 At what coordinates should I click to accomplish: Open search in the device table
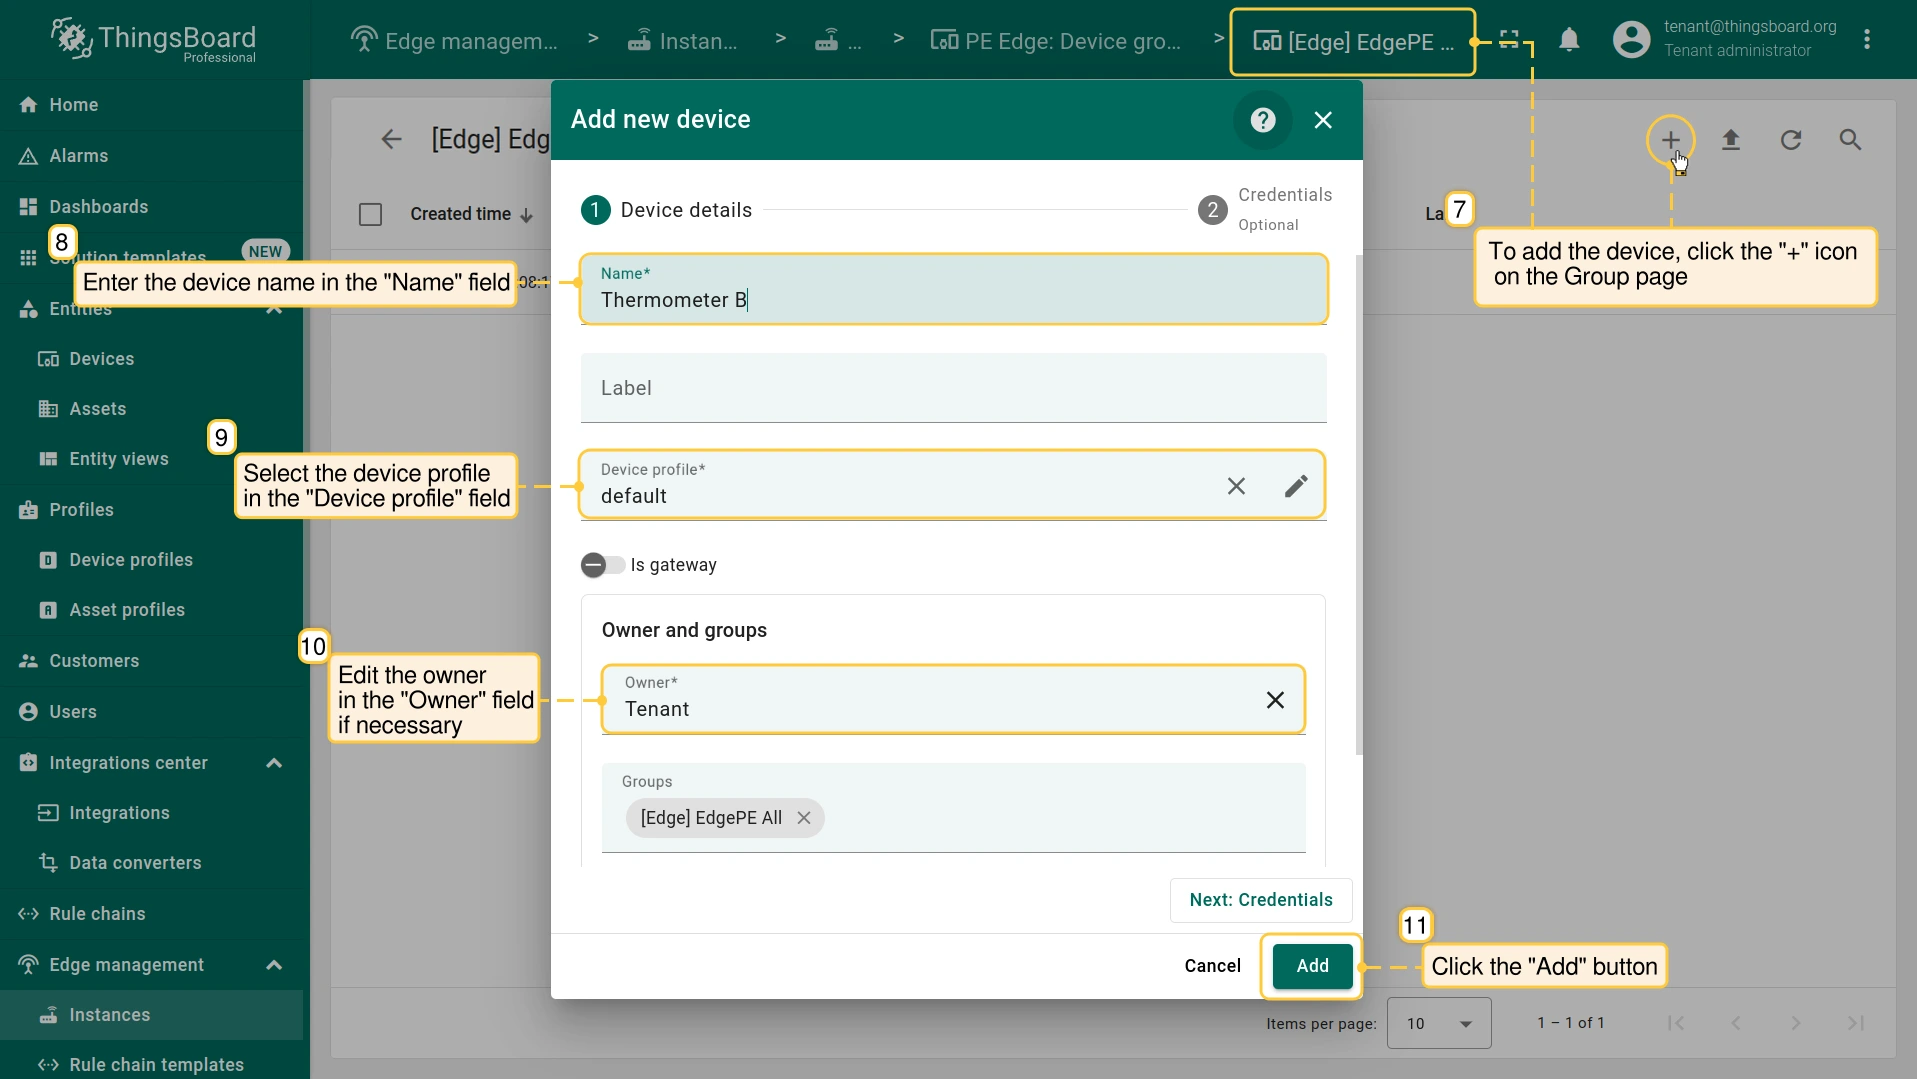click(x=1850, y=140)
